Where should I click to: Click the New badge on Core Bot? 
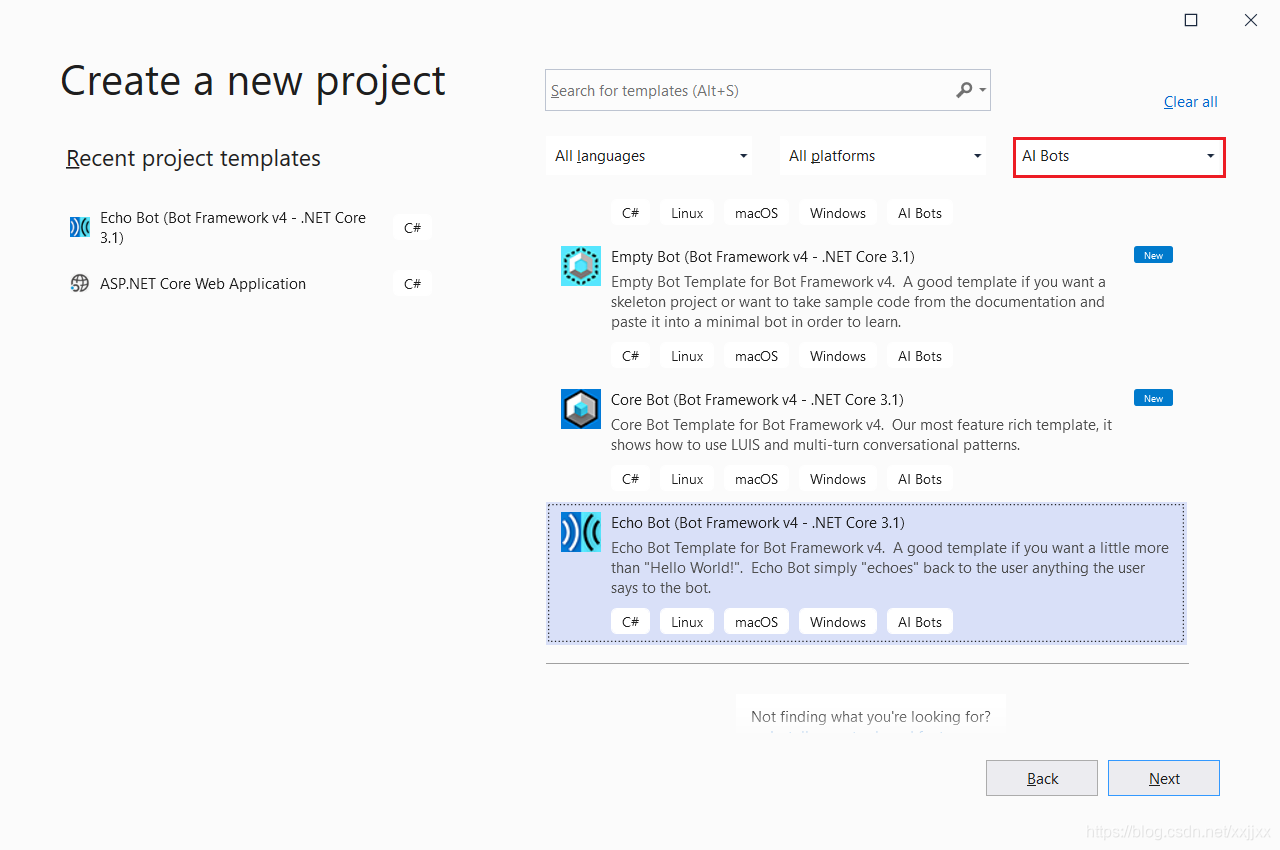coord(1153,398)
